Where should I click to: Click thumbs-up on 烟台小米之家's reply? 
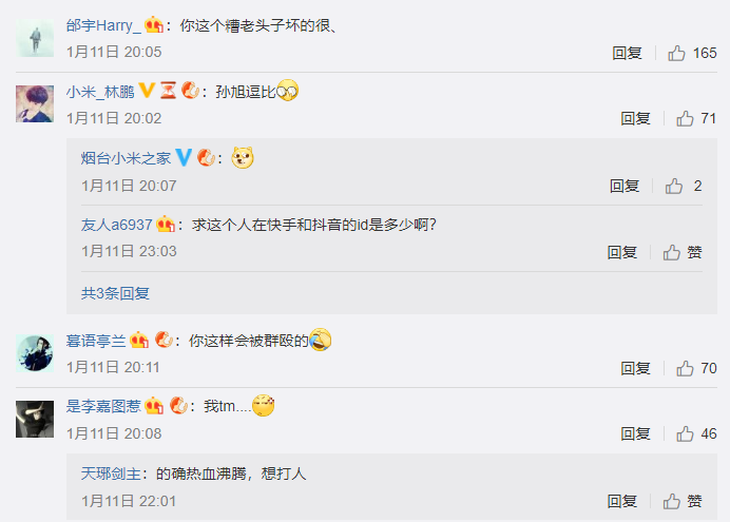[674, 186]
